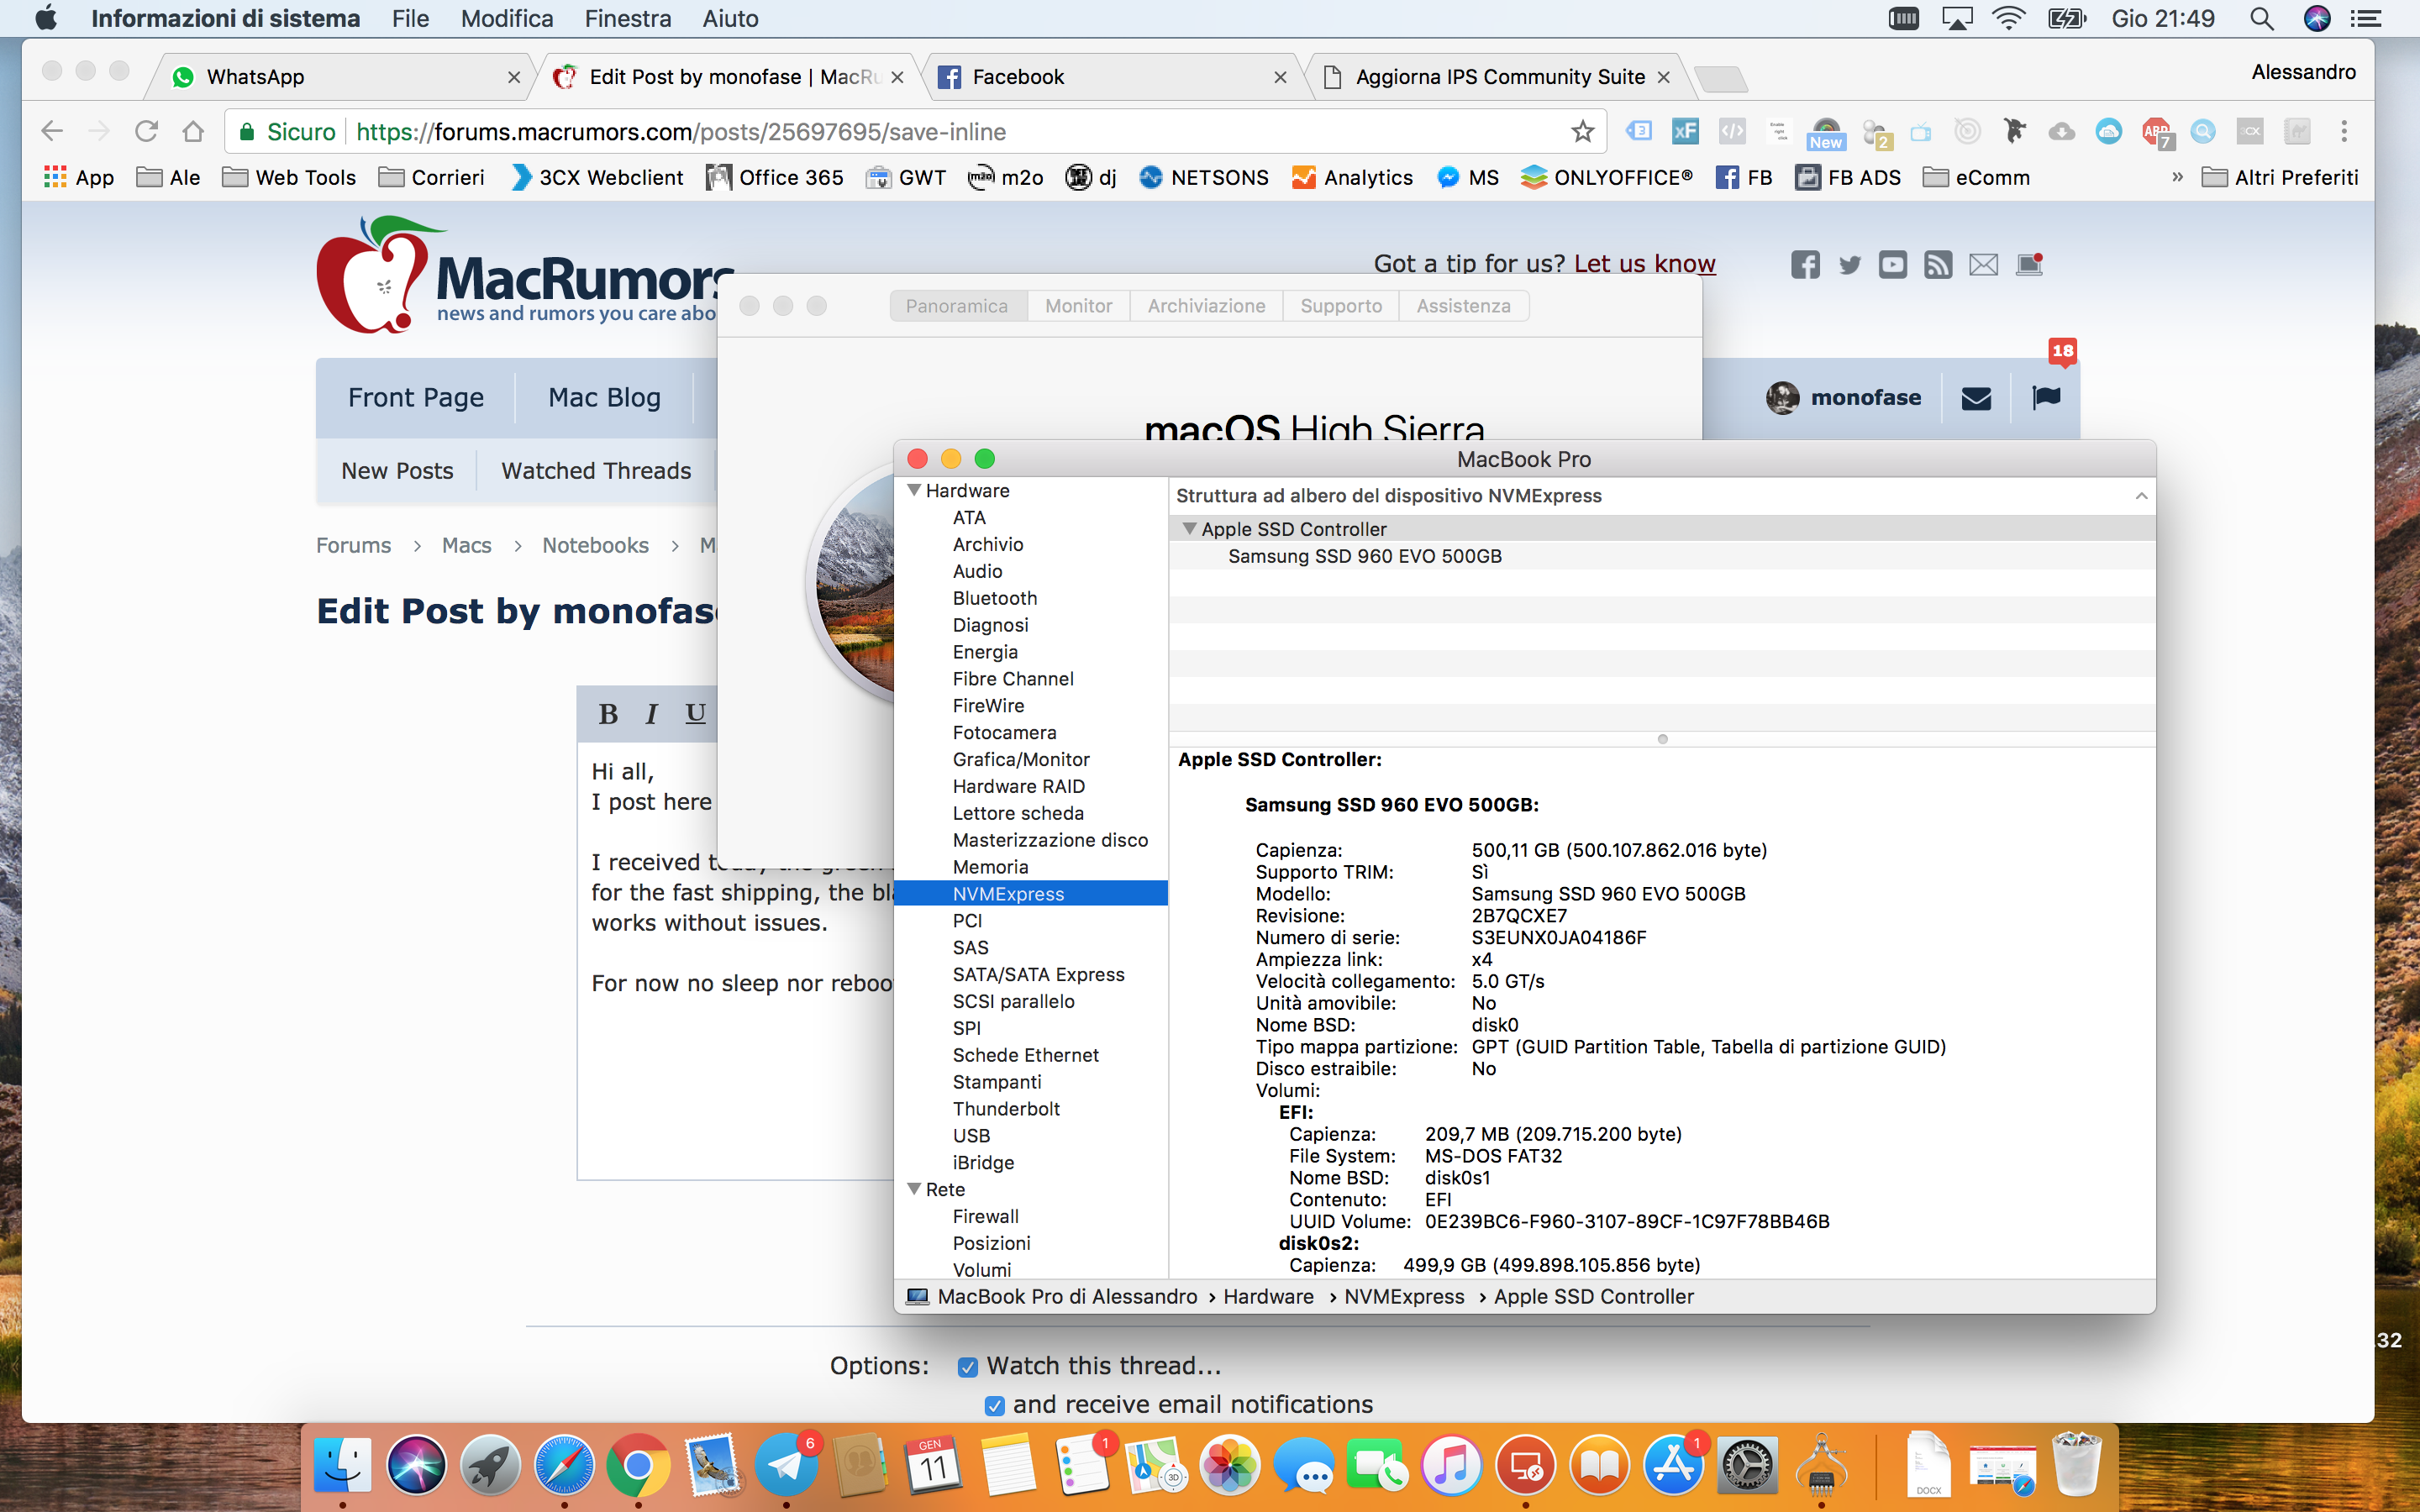Select the Archiviazione tab in About This Mac
Screen dimensions: 2420x1512
pos(1206,306)
